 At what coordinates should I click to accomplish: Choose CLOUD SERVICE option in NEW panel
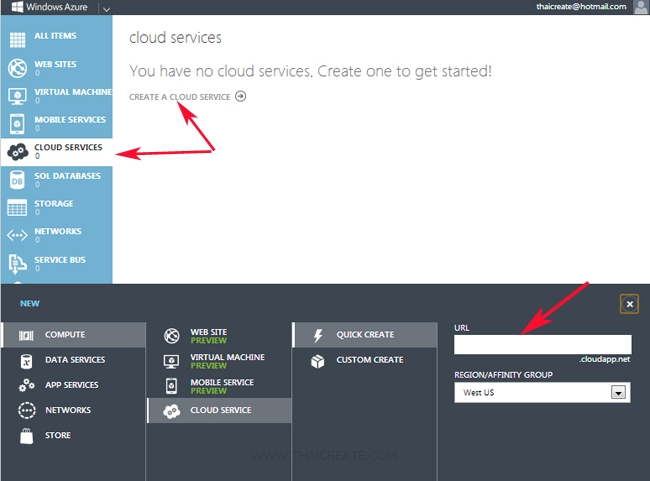(219, 411)
